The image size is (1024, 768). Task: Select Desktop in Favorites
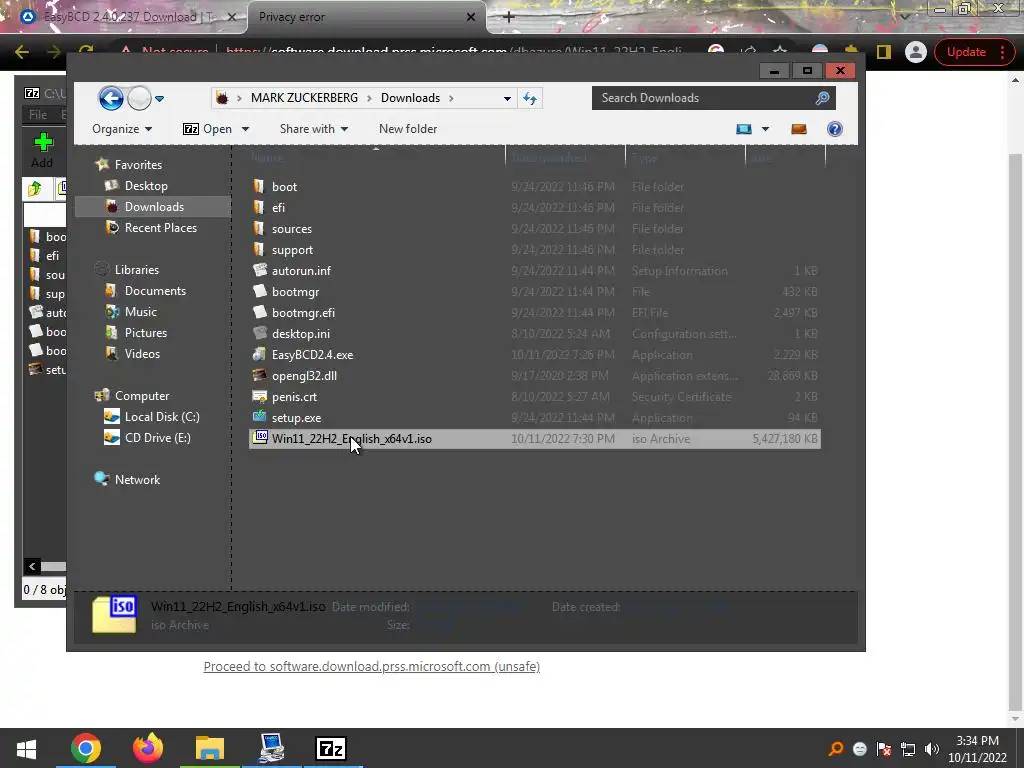coord(146,185)
